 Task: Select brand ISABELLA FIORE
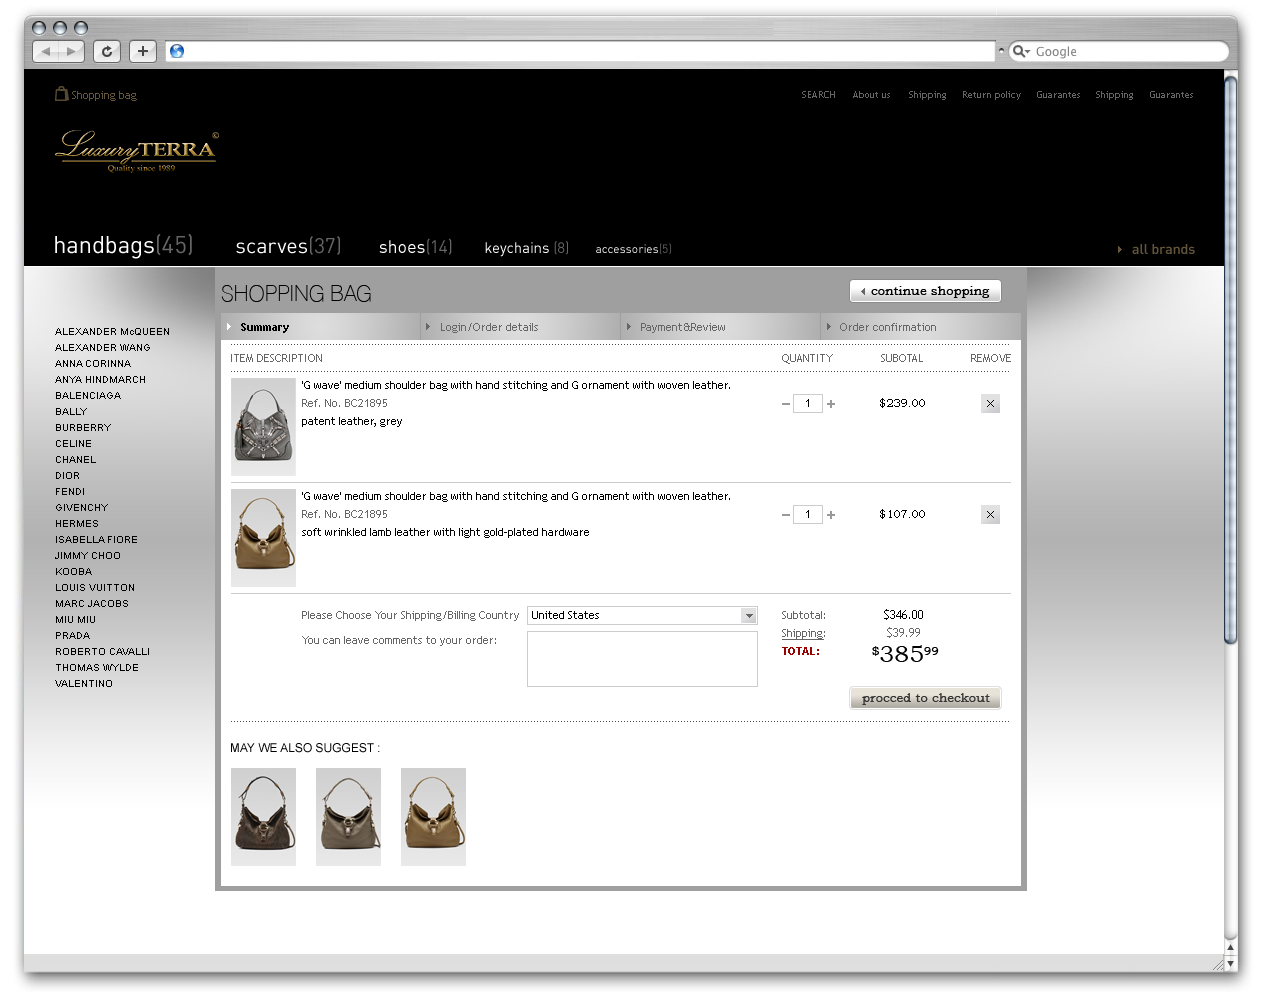pyautogui.click(x=96, y=540)
